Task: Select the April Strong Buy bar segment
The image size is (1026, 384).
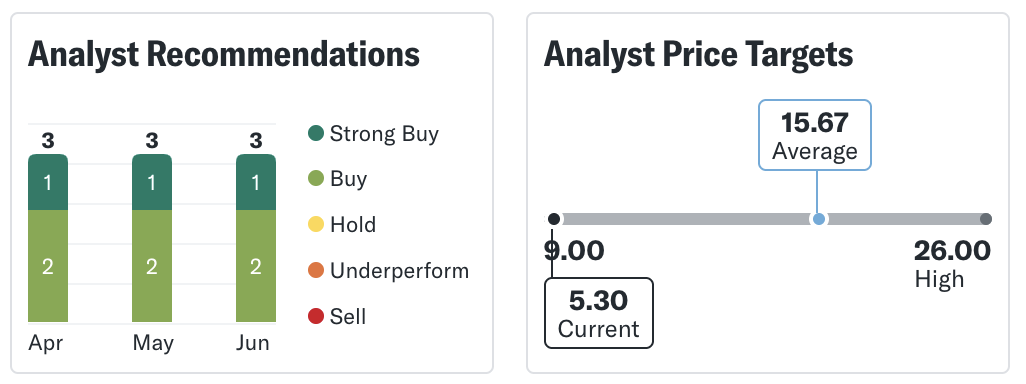Action: pos(48,182)
